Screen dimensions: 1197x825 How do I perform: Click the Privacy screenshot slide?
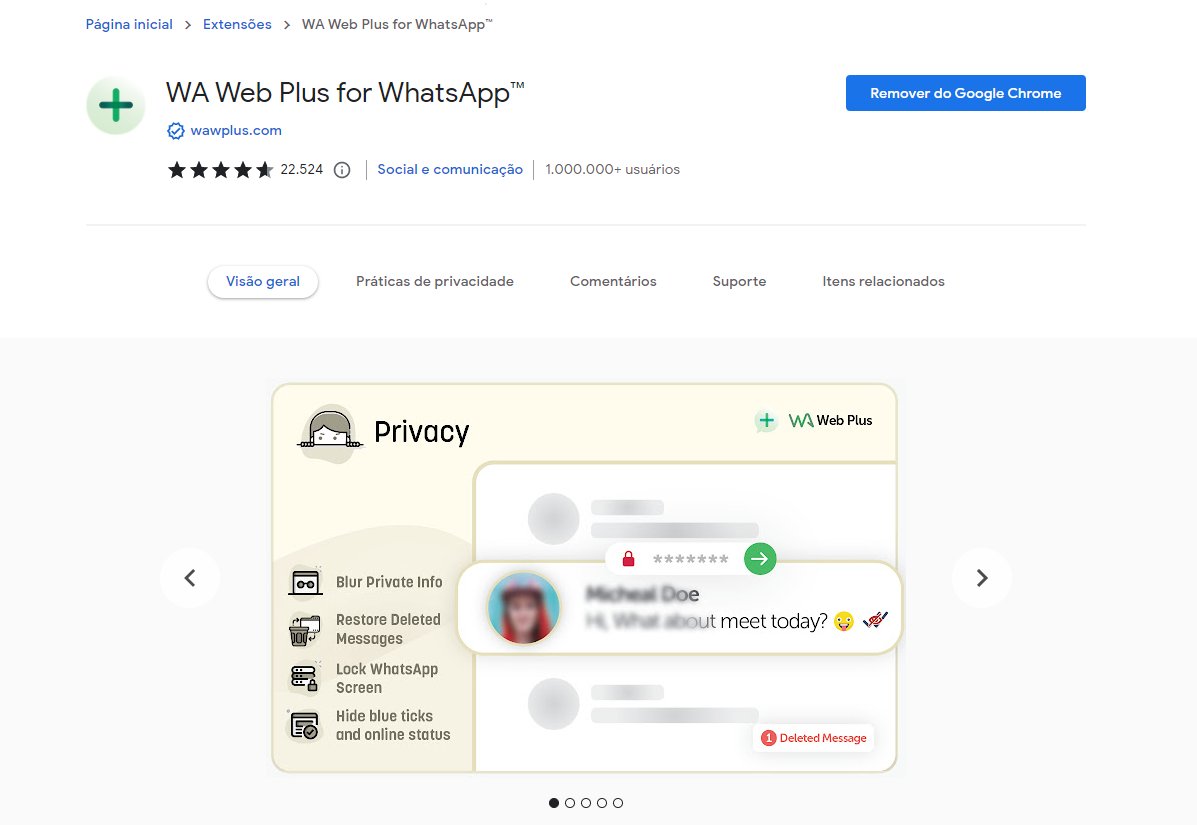[x=584, y=578]
